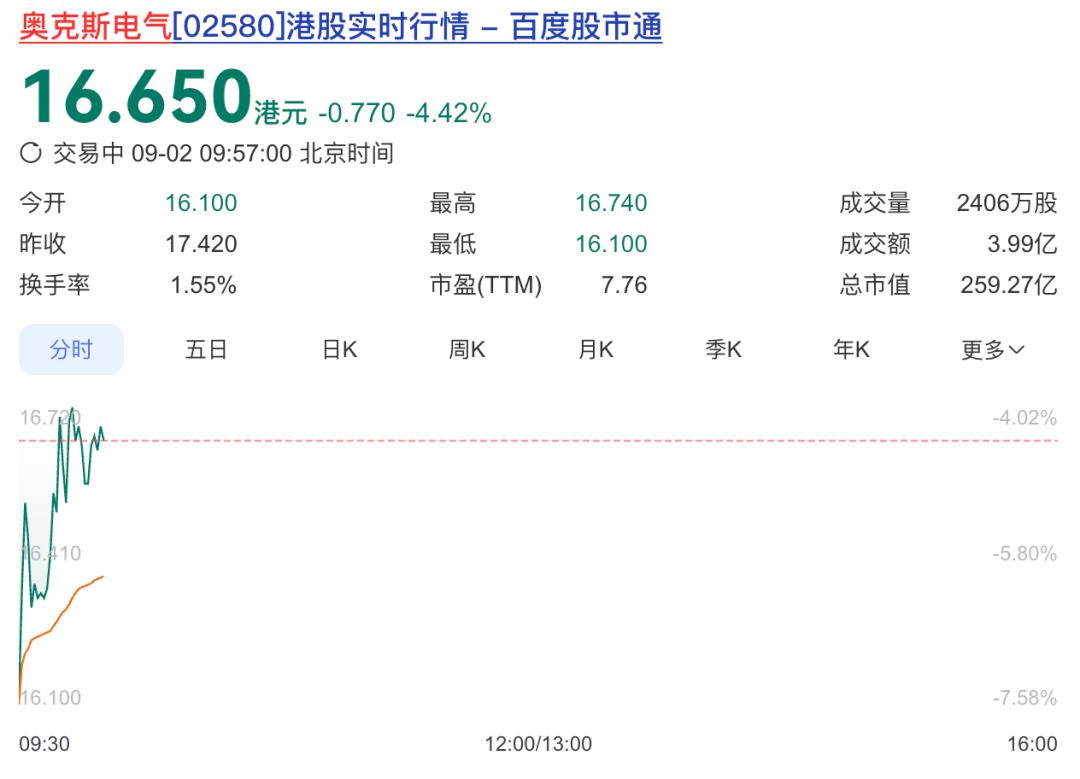
Task: Click the 12:00/13:00 time axis label
Action: pos(538,744)
